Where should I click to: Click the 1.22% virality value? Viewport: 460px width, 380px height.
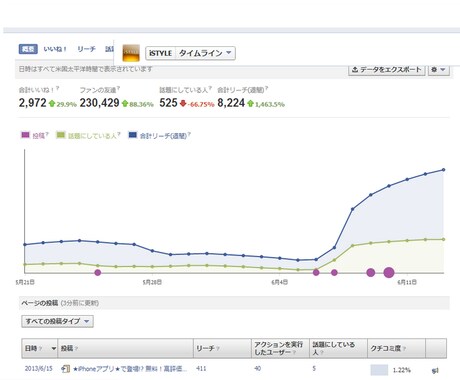tap(402, 370)
